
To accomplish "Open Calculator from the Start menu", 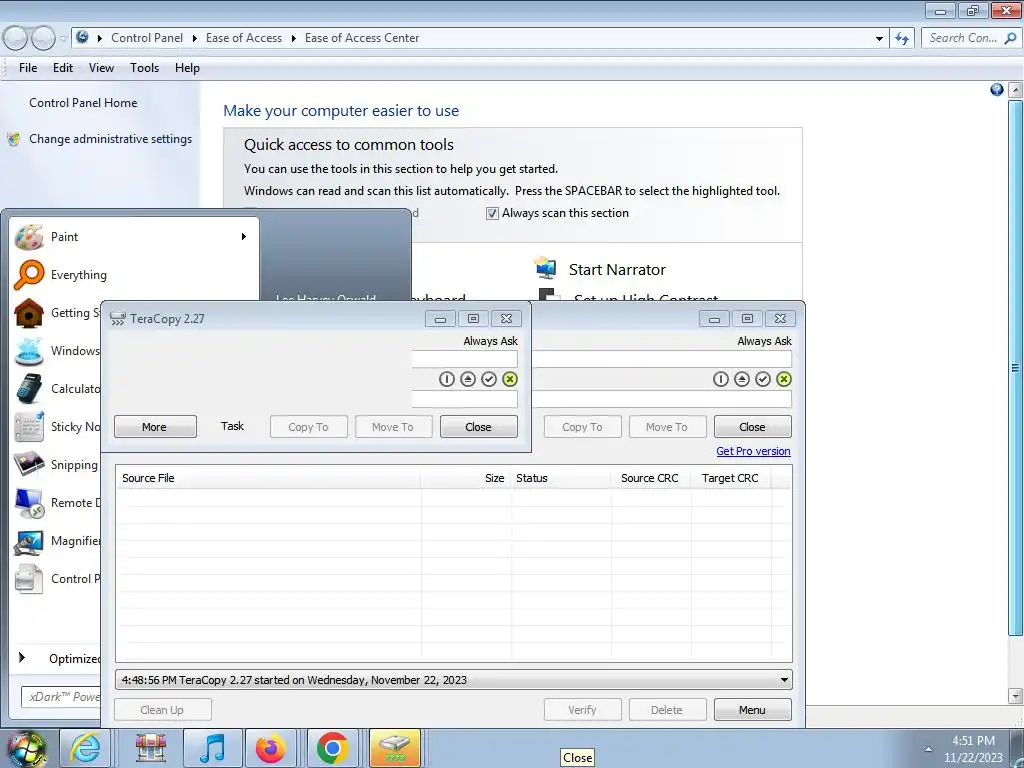I will 57,389.
